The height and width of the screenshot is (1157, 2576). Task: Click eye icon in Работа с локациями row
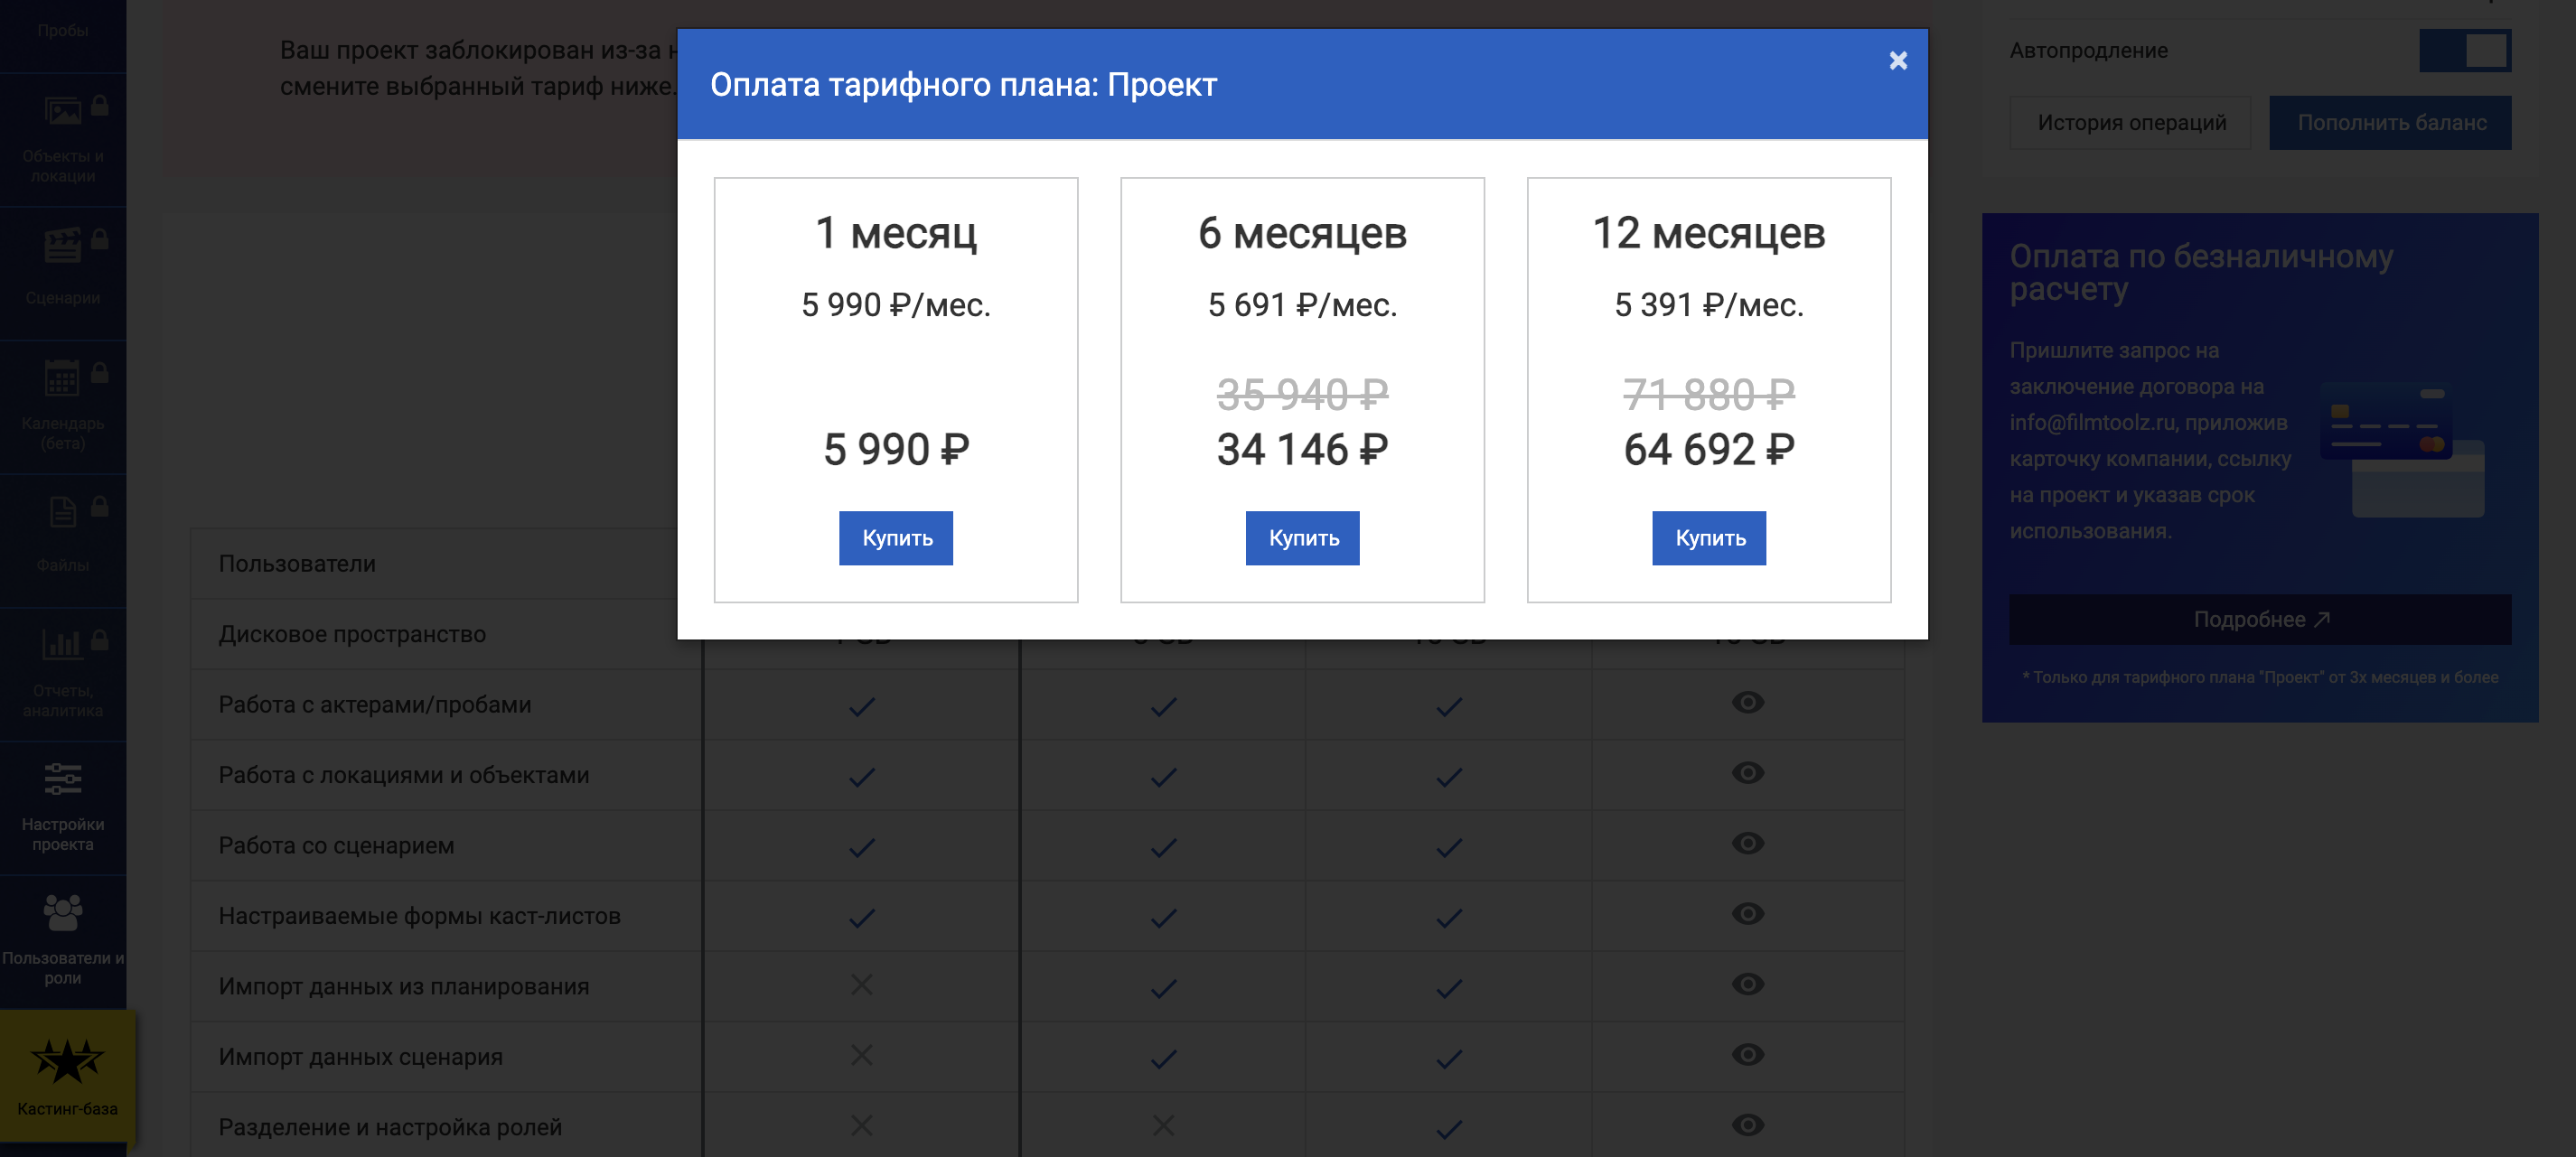[1747, 773]
